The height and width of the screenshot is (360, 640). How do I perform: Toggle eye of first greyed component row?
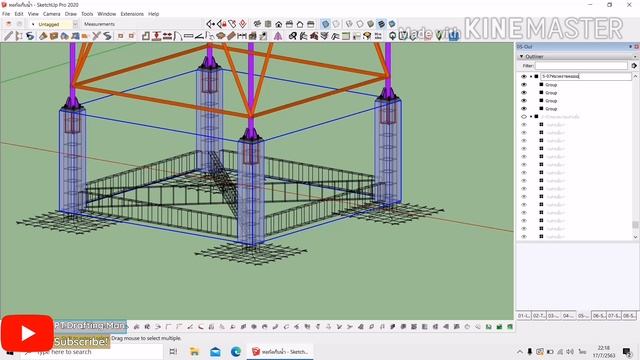tap(524, 124)
